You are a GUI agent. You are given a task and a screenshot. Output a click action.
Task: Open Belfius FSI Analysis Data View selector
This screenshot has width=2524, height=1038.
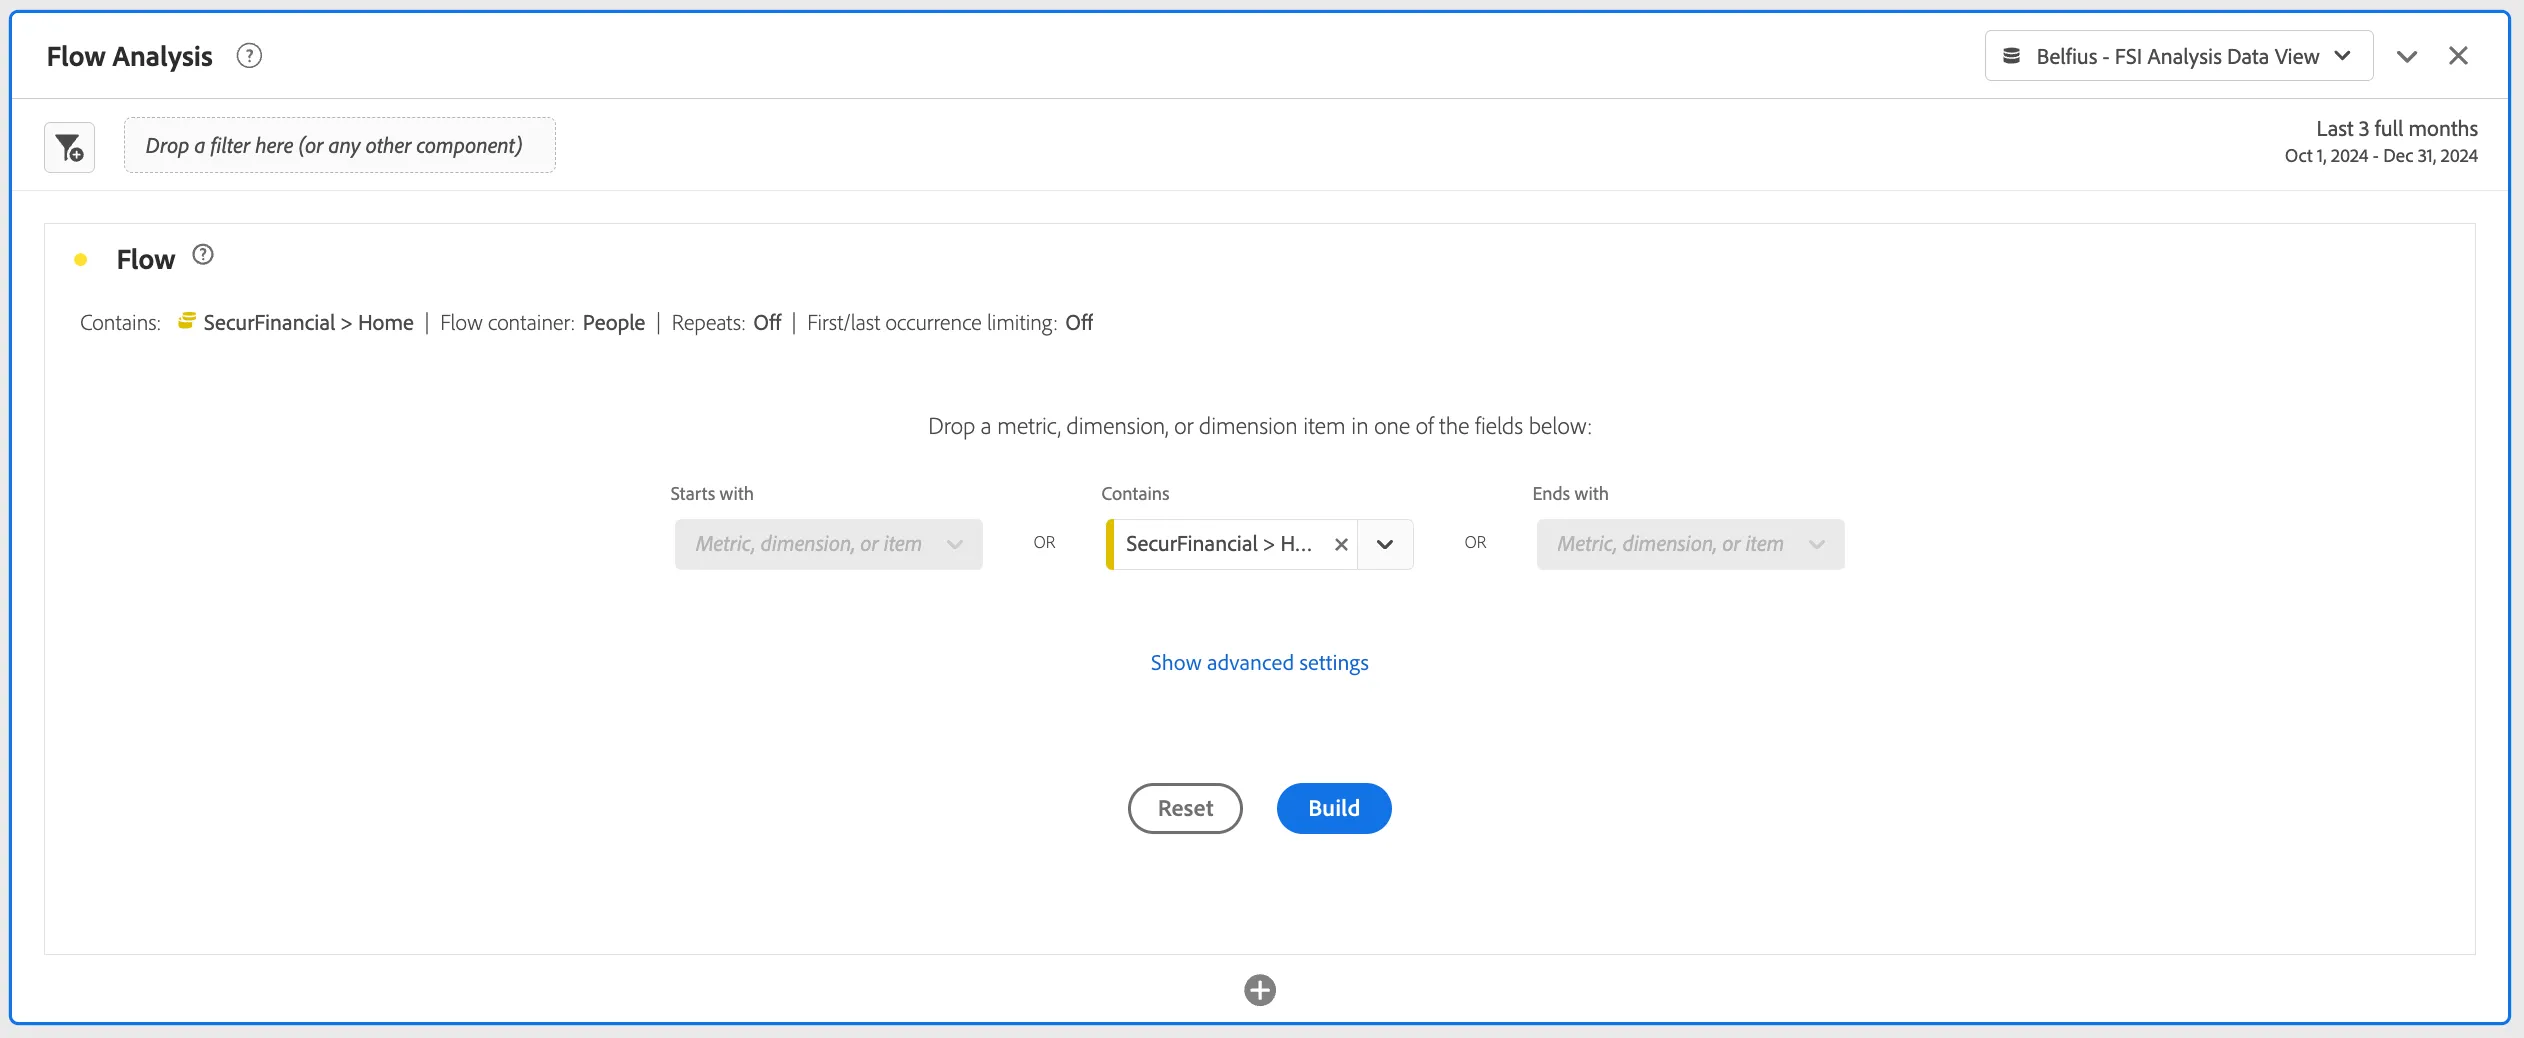[2178, 56]
